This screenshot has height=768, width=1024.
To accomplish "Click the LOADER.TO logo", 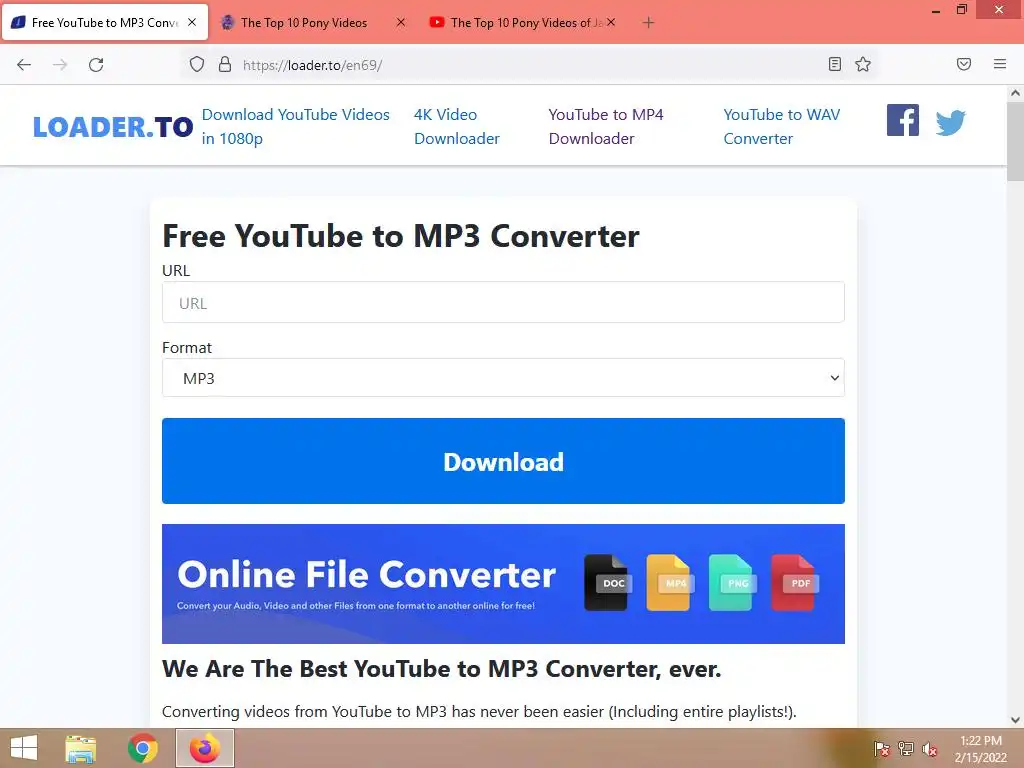I will (113, 127).
